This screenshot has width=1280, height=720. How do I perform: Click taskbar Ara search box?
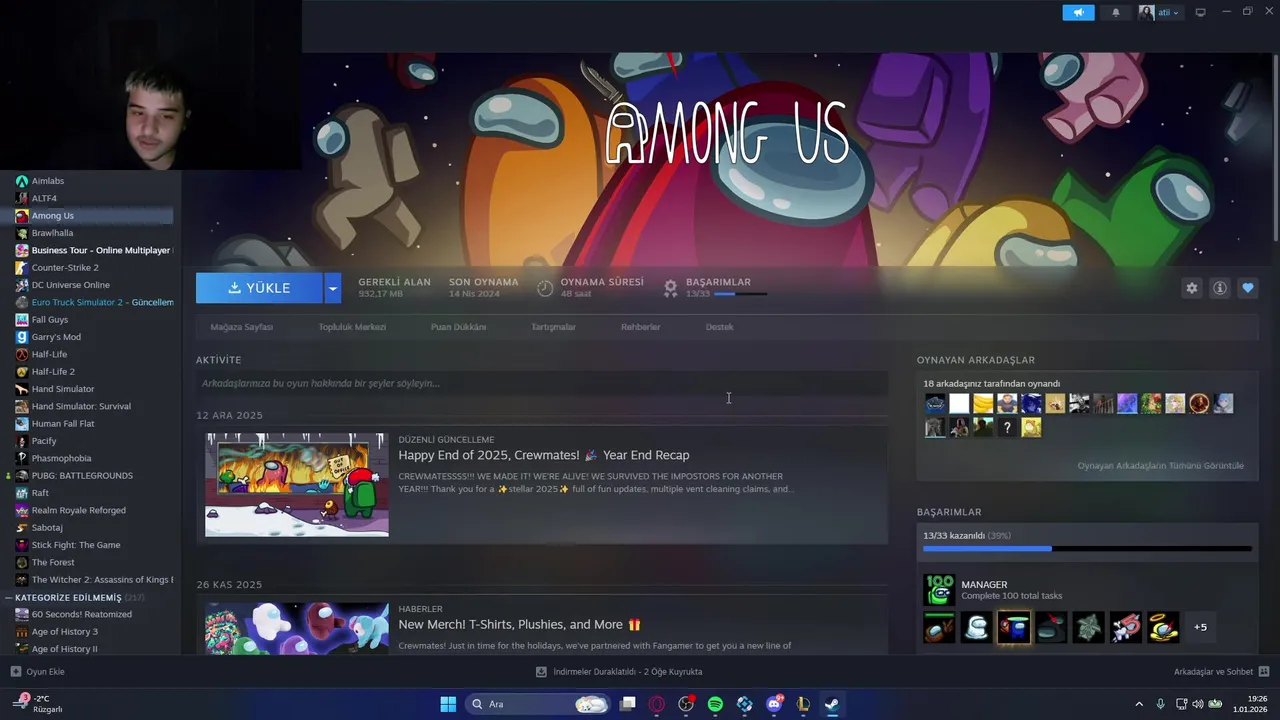pyautogui.click(x=538, y=704)
